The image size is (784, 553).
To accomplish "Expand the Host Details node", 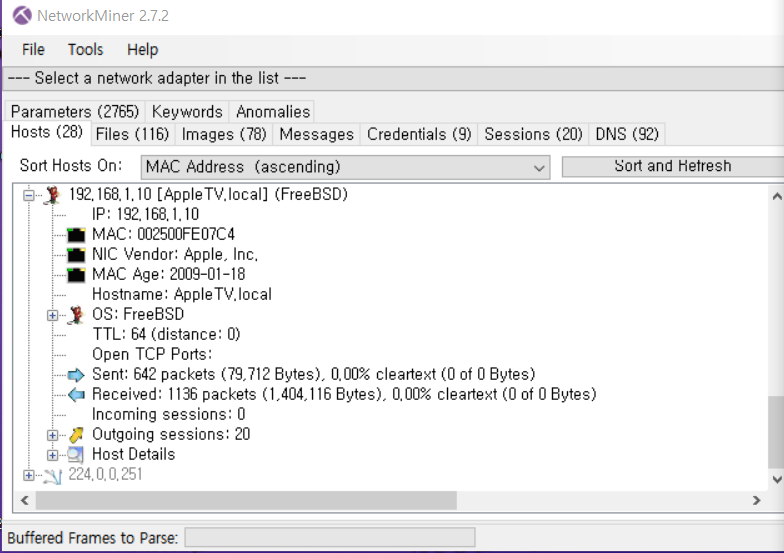I will pos(52,455).
